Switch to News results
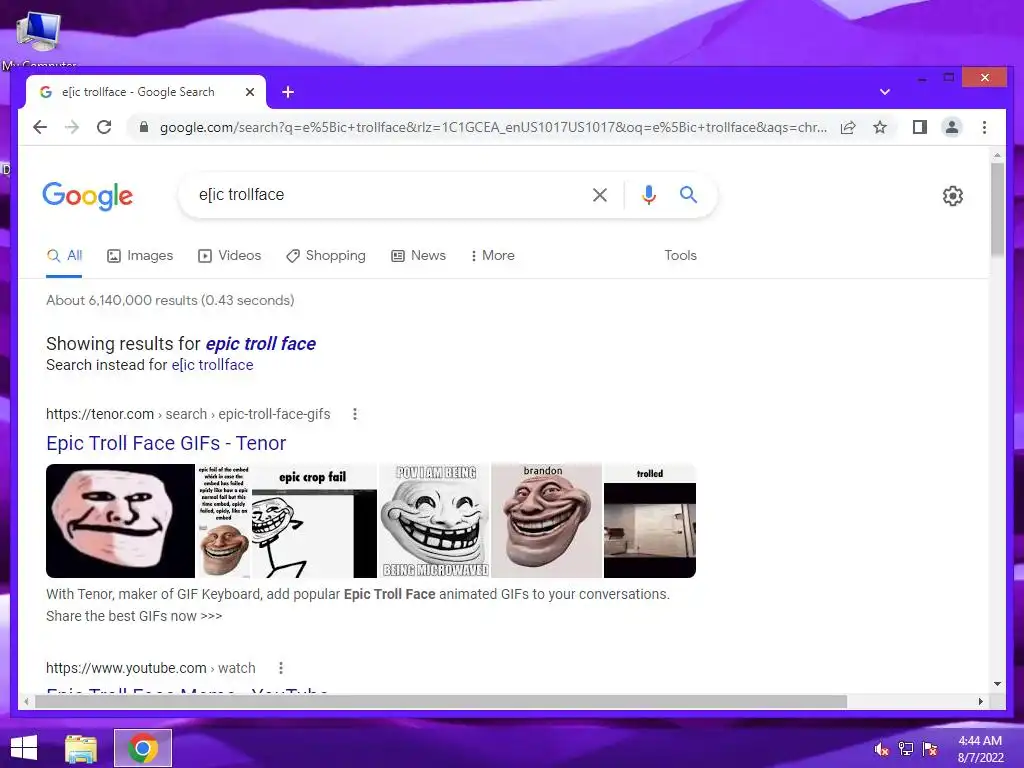The height and width of the screenshot is (768, 1024). [x=418, y=255]
